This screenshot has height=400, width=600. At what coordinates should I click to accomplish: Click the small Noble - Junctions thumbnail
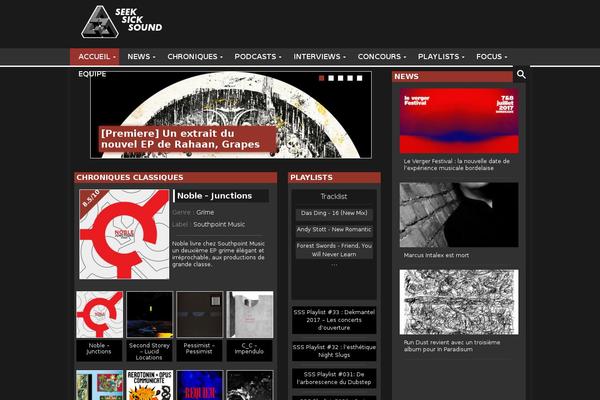[x=99, y=314]
